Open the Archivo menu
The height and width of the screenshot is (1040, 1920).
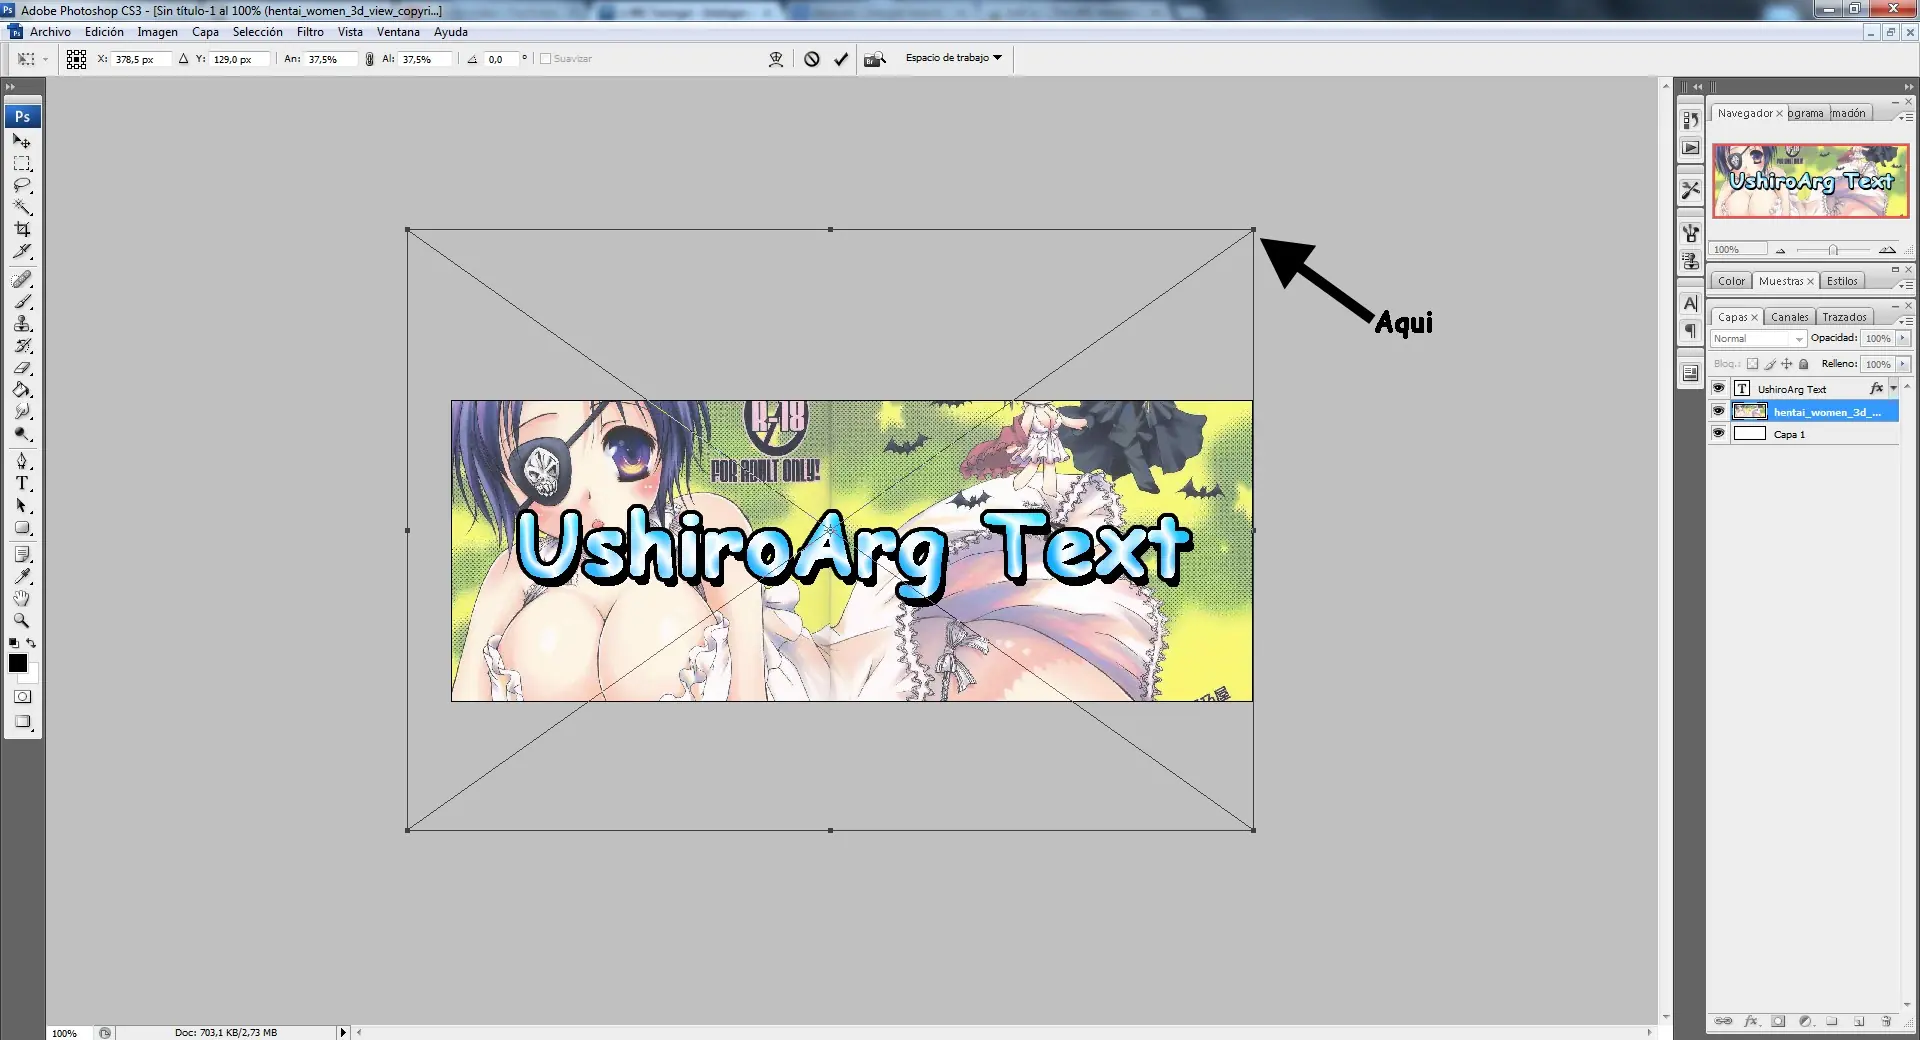(50, 32)
